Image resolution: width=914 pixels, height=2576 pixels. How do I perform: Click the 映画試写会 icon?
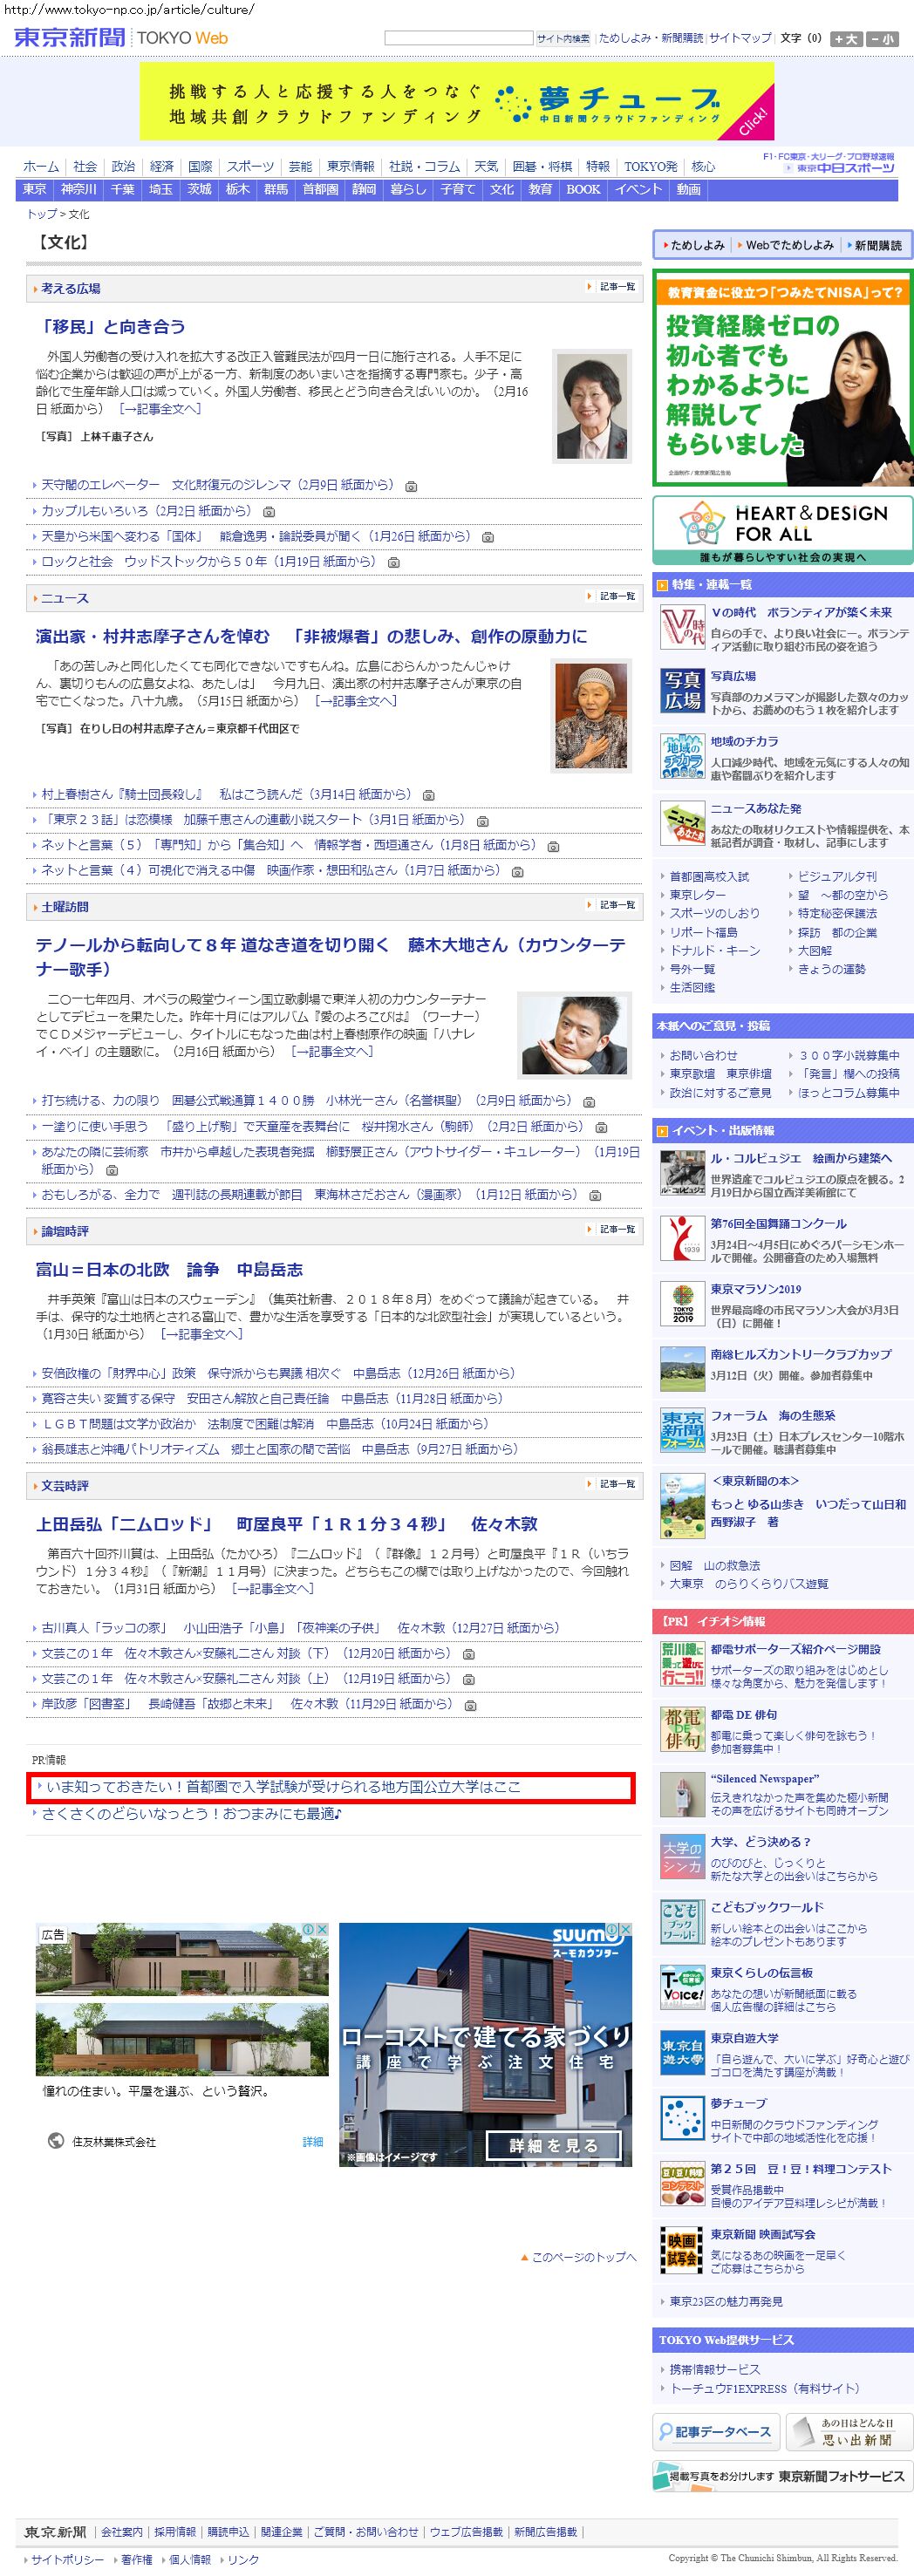pyautogui.click(x=682, y=2250)
